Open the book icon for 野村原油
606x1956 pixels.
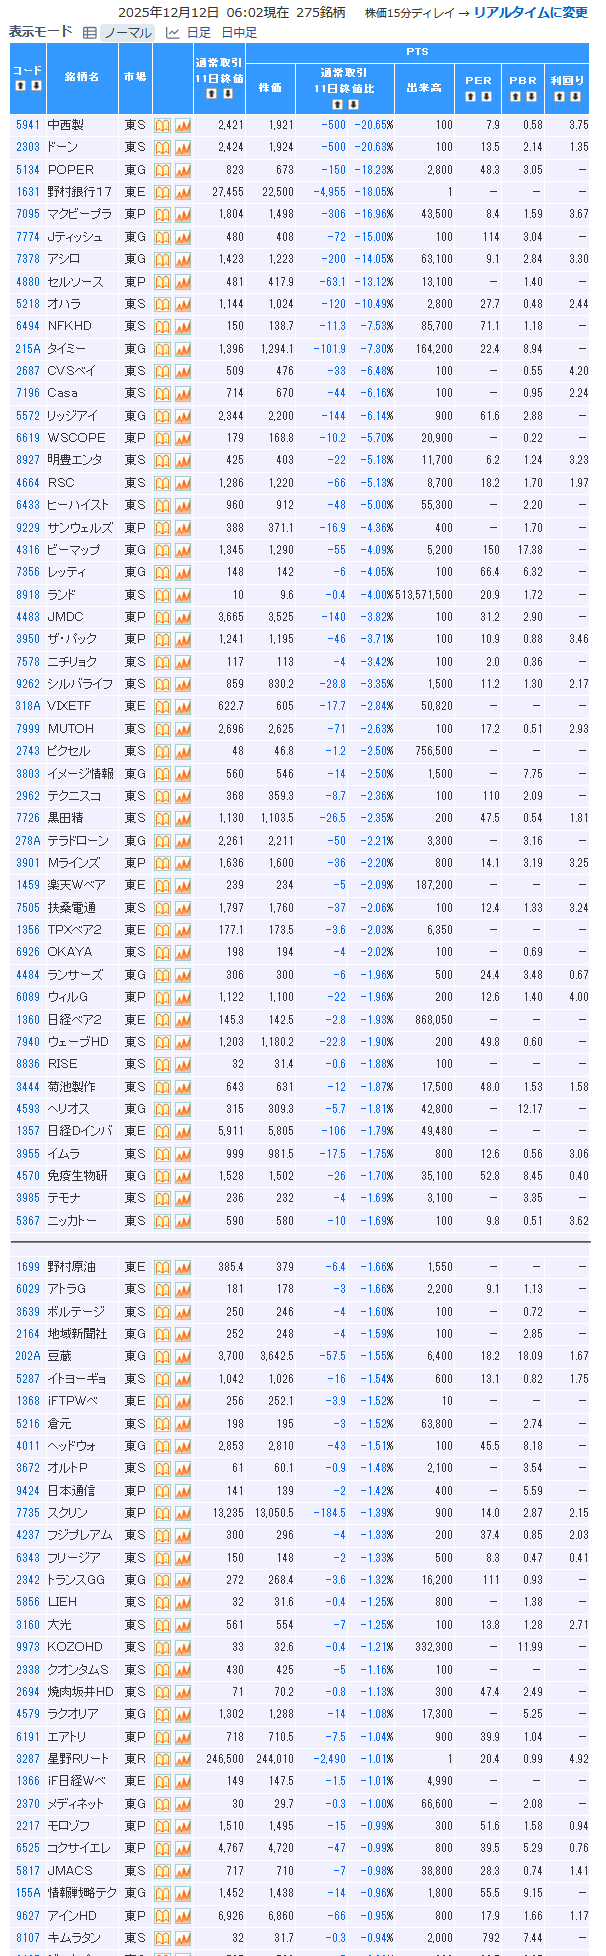click(163, 1267)
